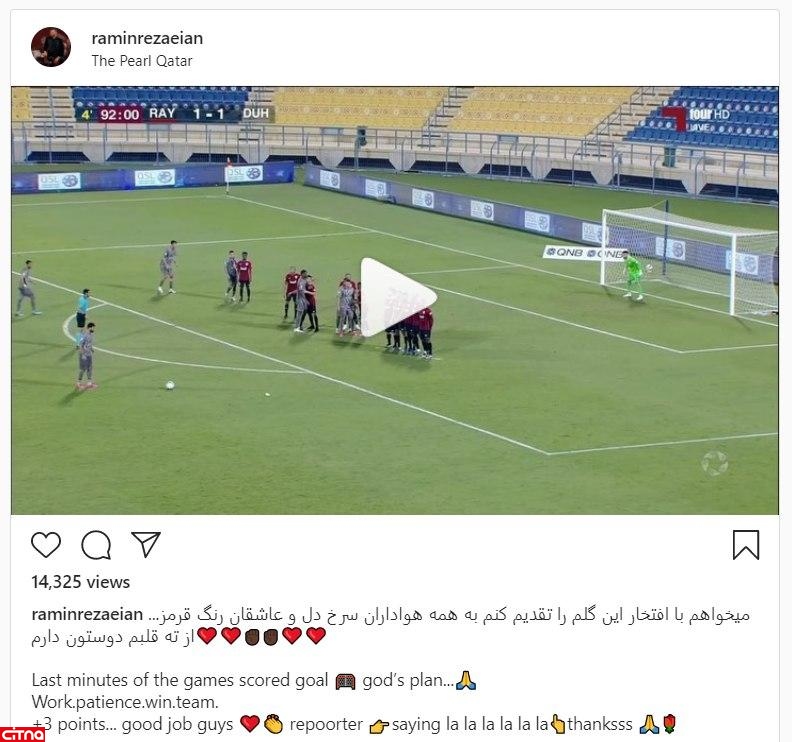Click the goalkeeper in green in the video
792x742 pixels.
coord(633,275)
